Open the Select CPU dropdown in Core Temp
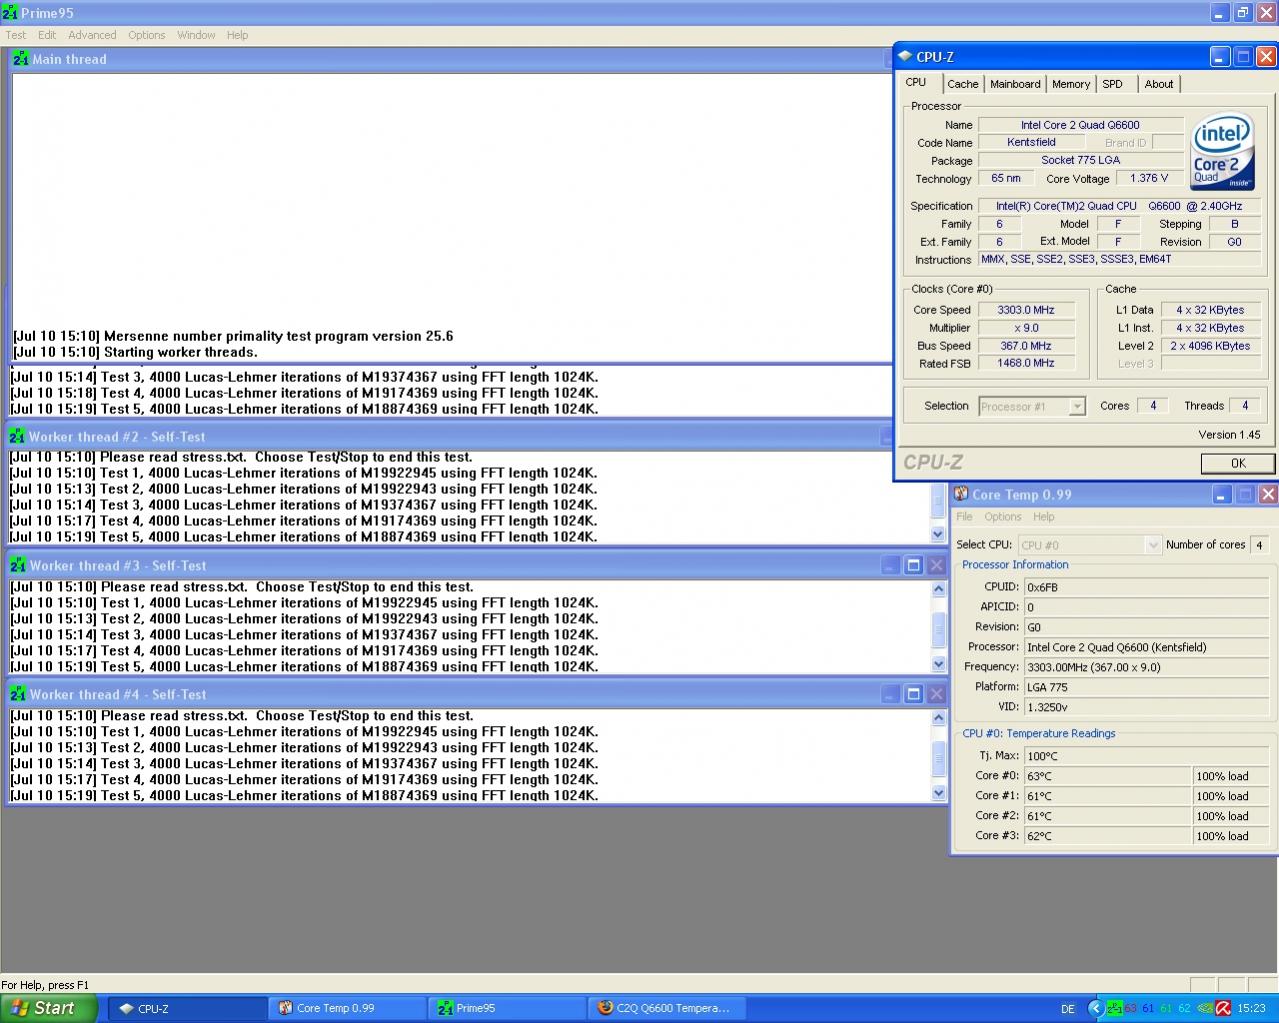Viewport: 1279px width, 1023px height. [1152, 545]
